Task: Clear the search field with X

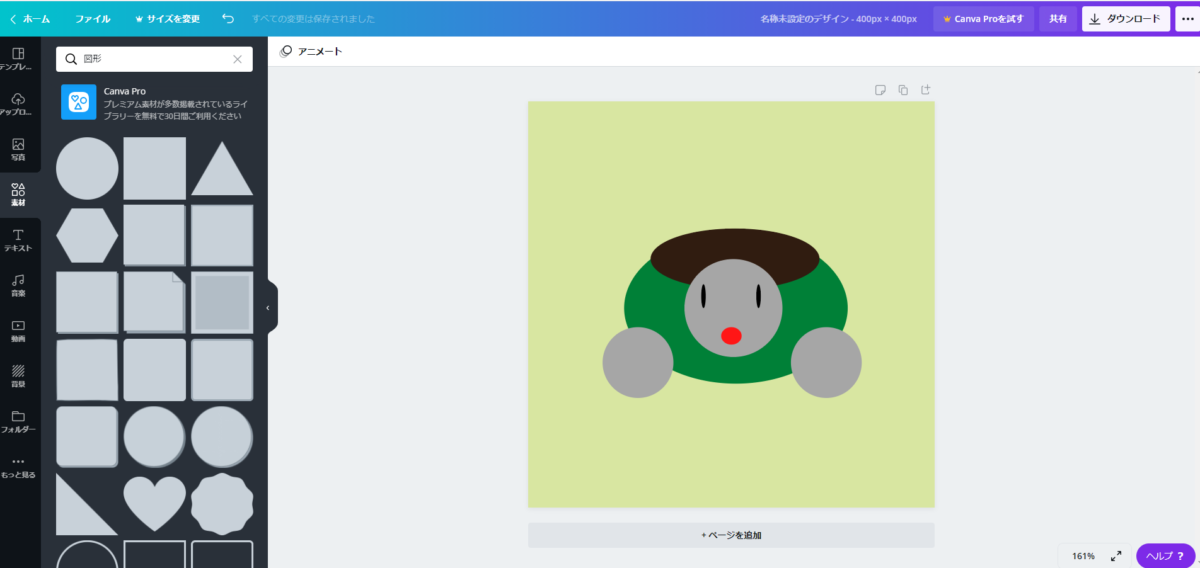Action: tap(237, 59)
